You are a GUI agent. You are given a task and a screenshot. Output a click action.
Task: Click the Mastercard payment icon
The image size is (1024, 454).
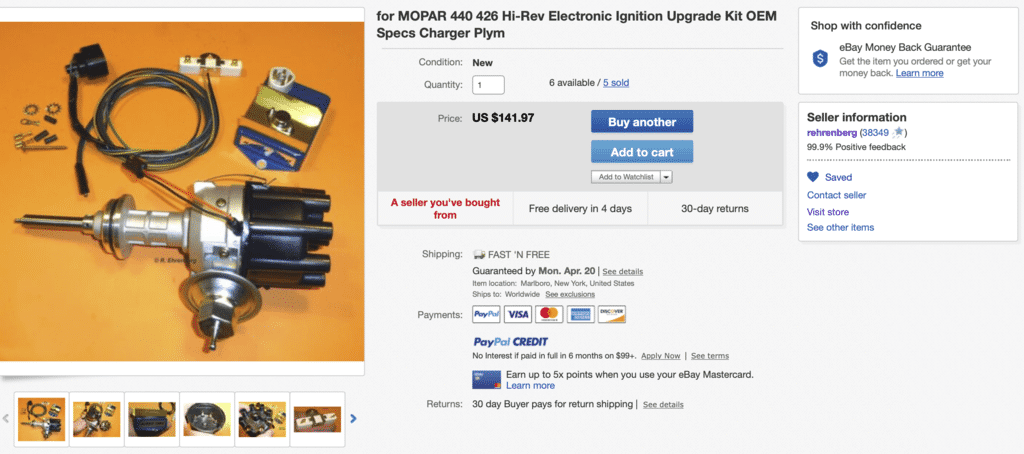(x=548, y=315)
